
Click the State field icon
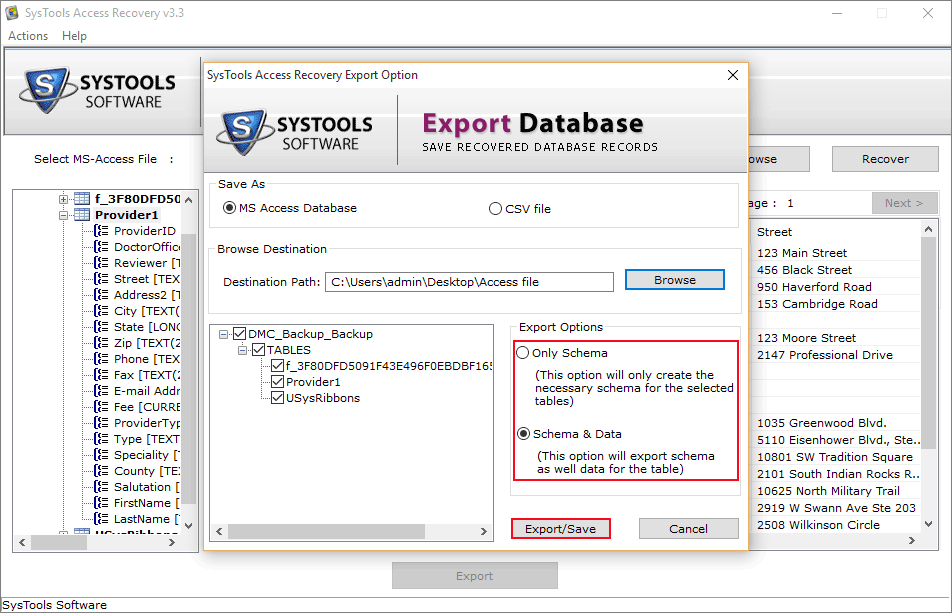coord(101,327)
